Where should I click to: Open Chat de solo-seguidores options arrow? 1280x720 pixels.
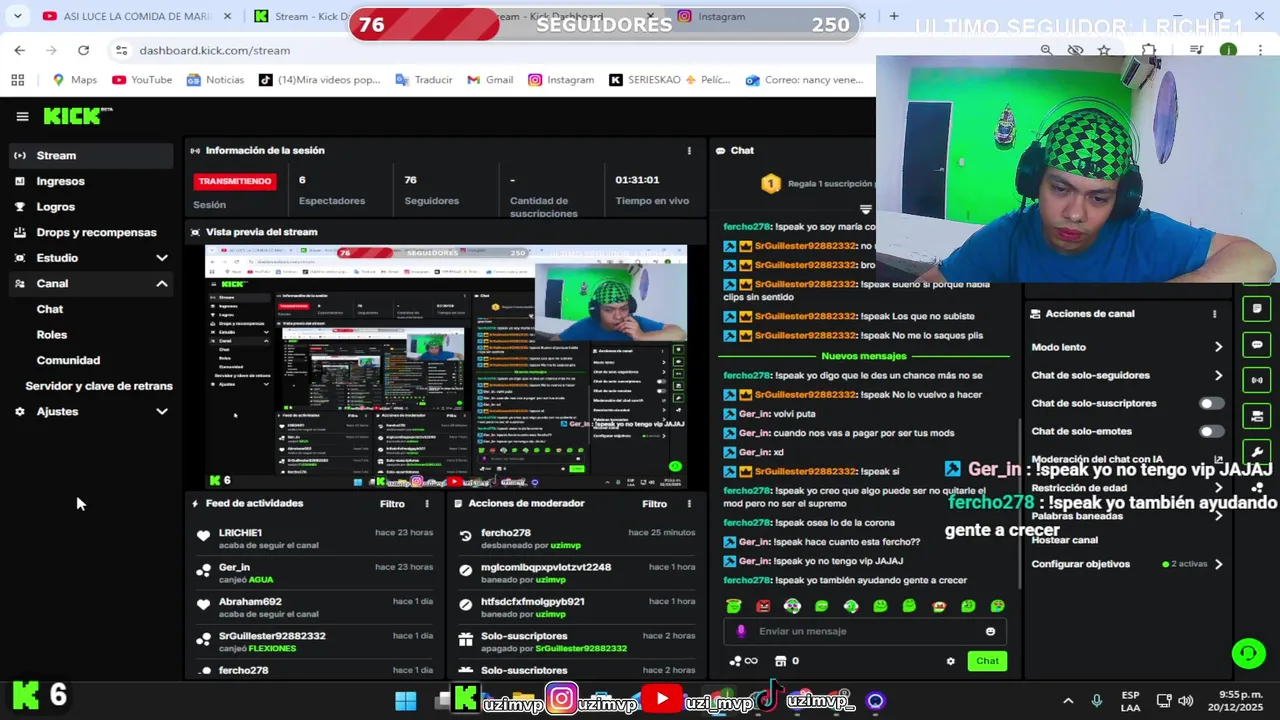click(1218, 376)
